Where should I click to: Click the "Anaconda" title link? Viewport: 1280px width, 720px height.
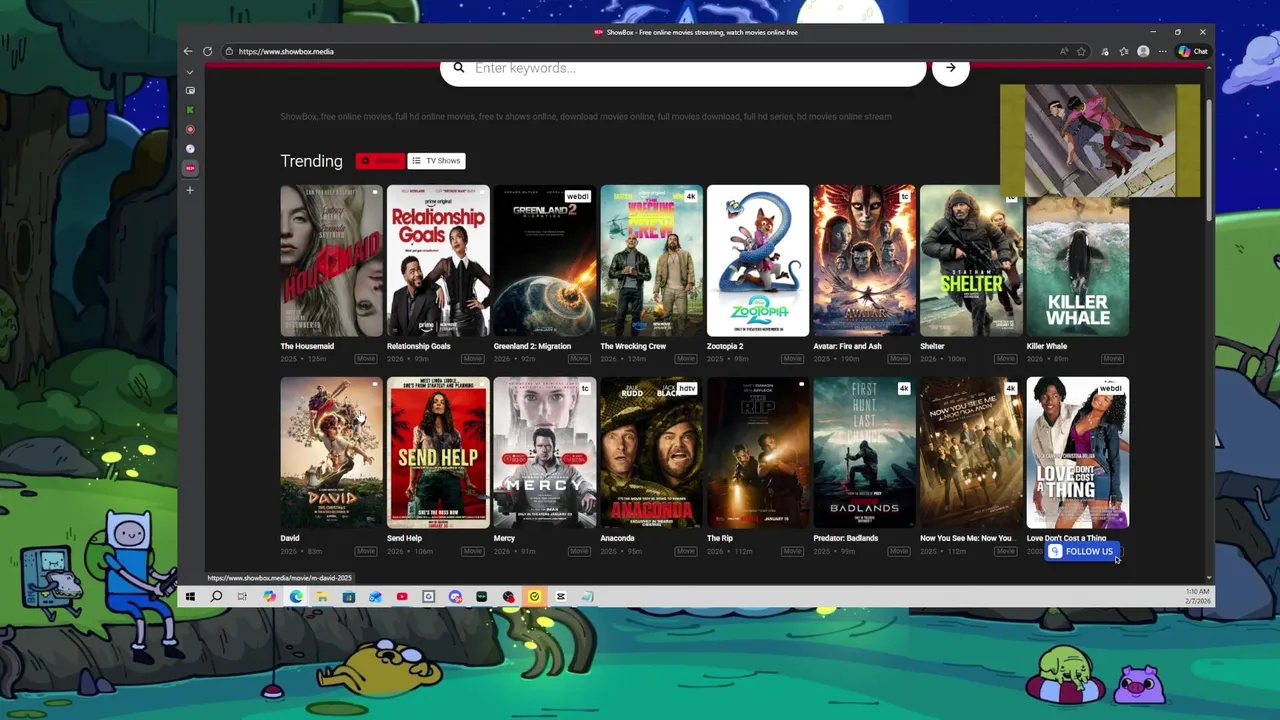coord(617,538)
